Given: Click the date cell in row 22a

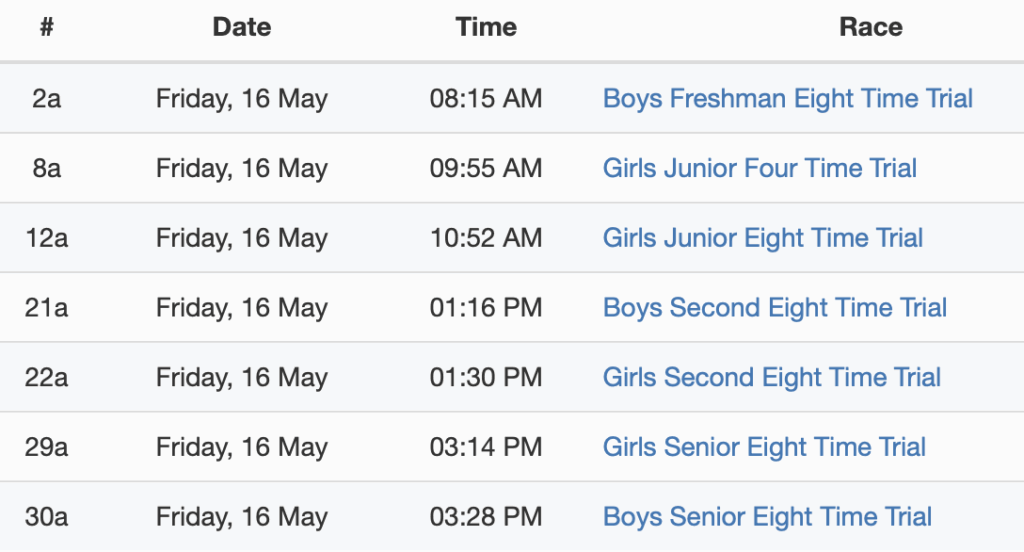Looking at the screenshot, I should (242, 377).
